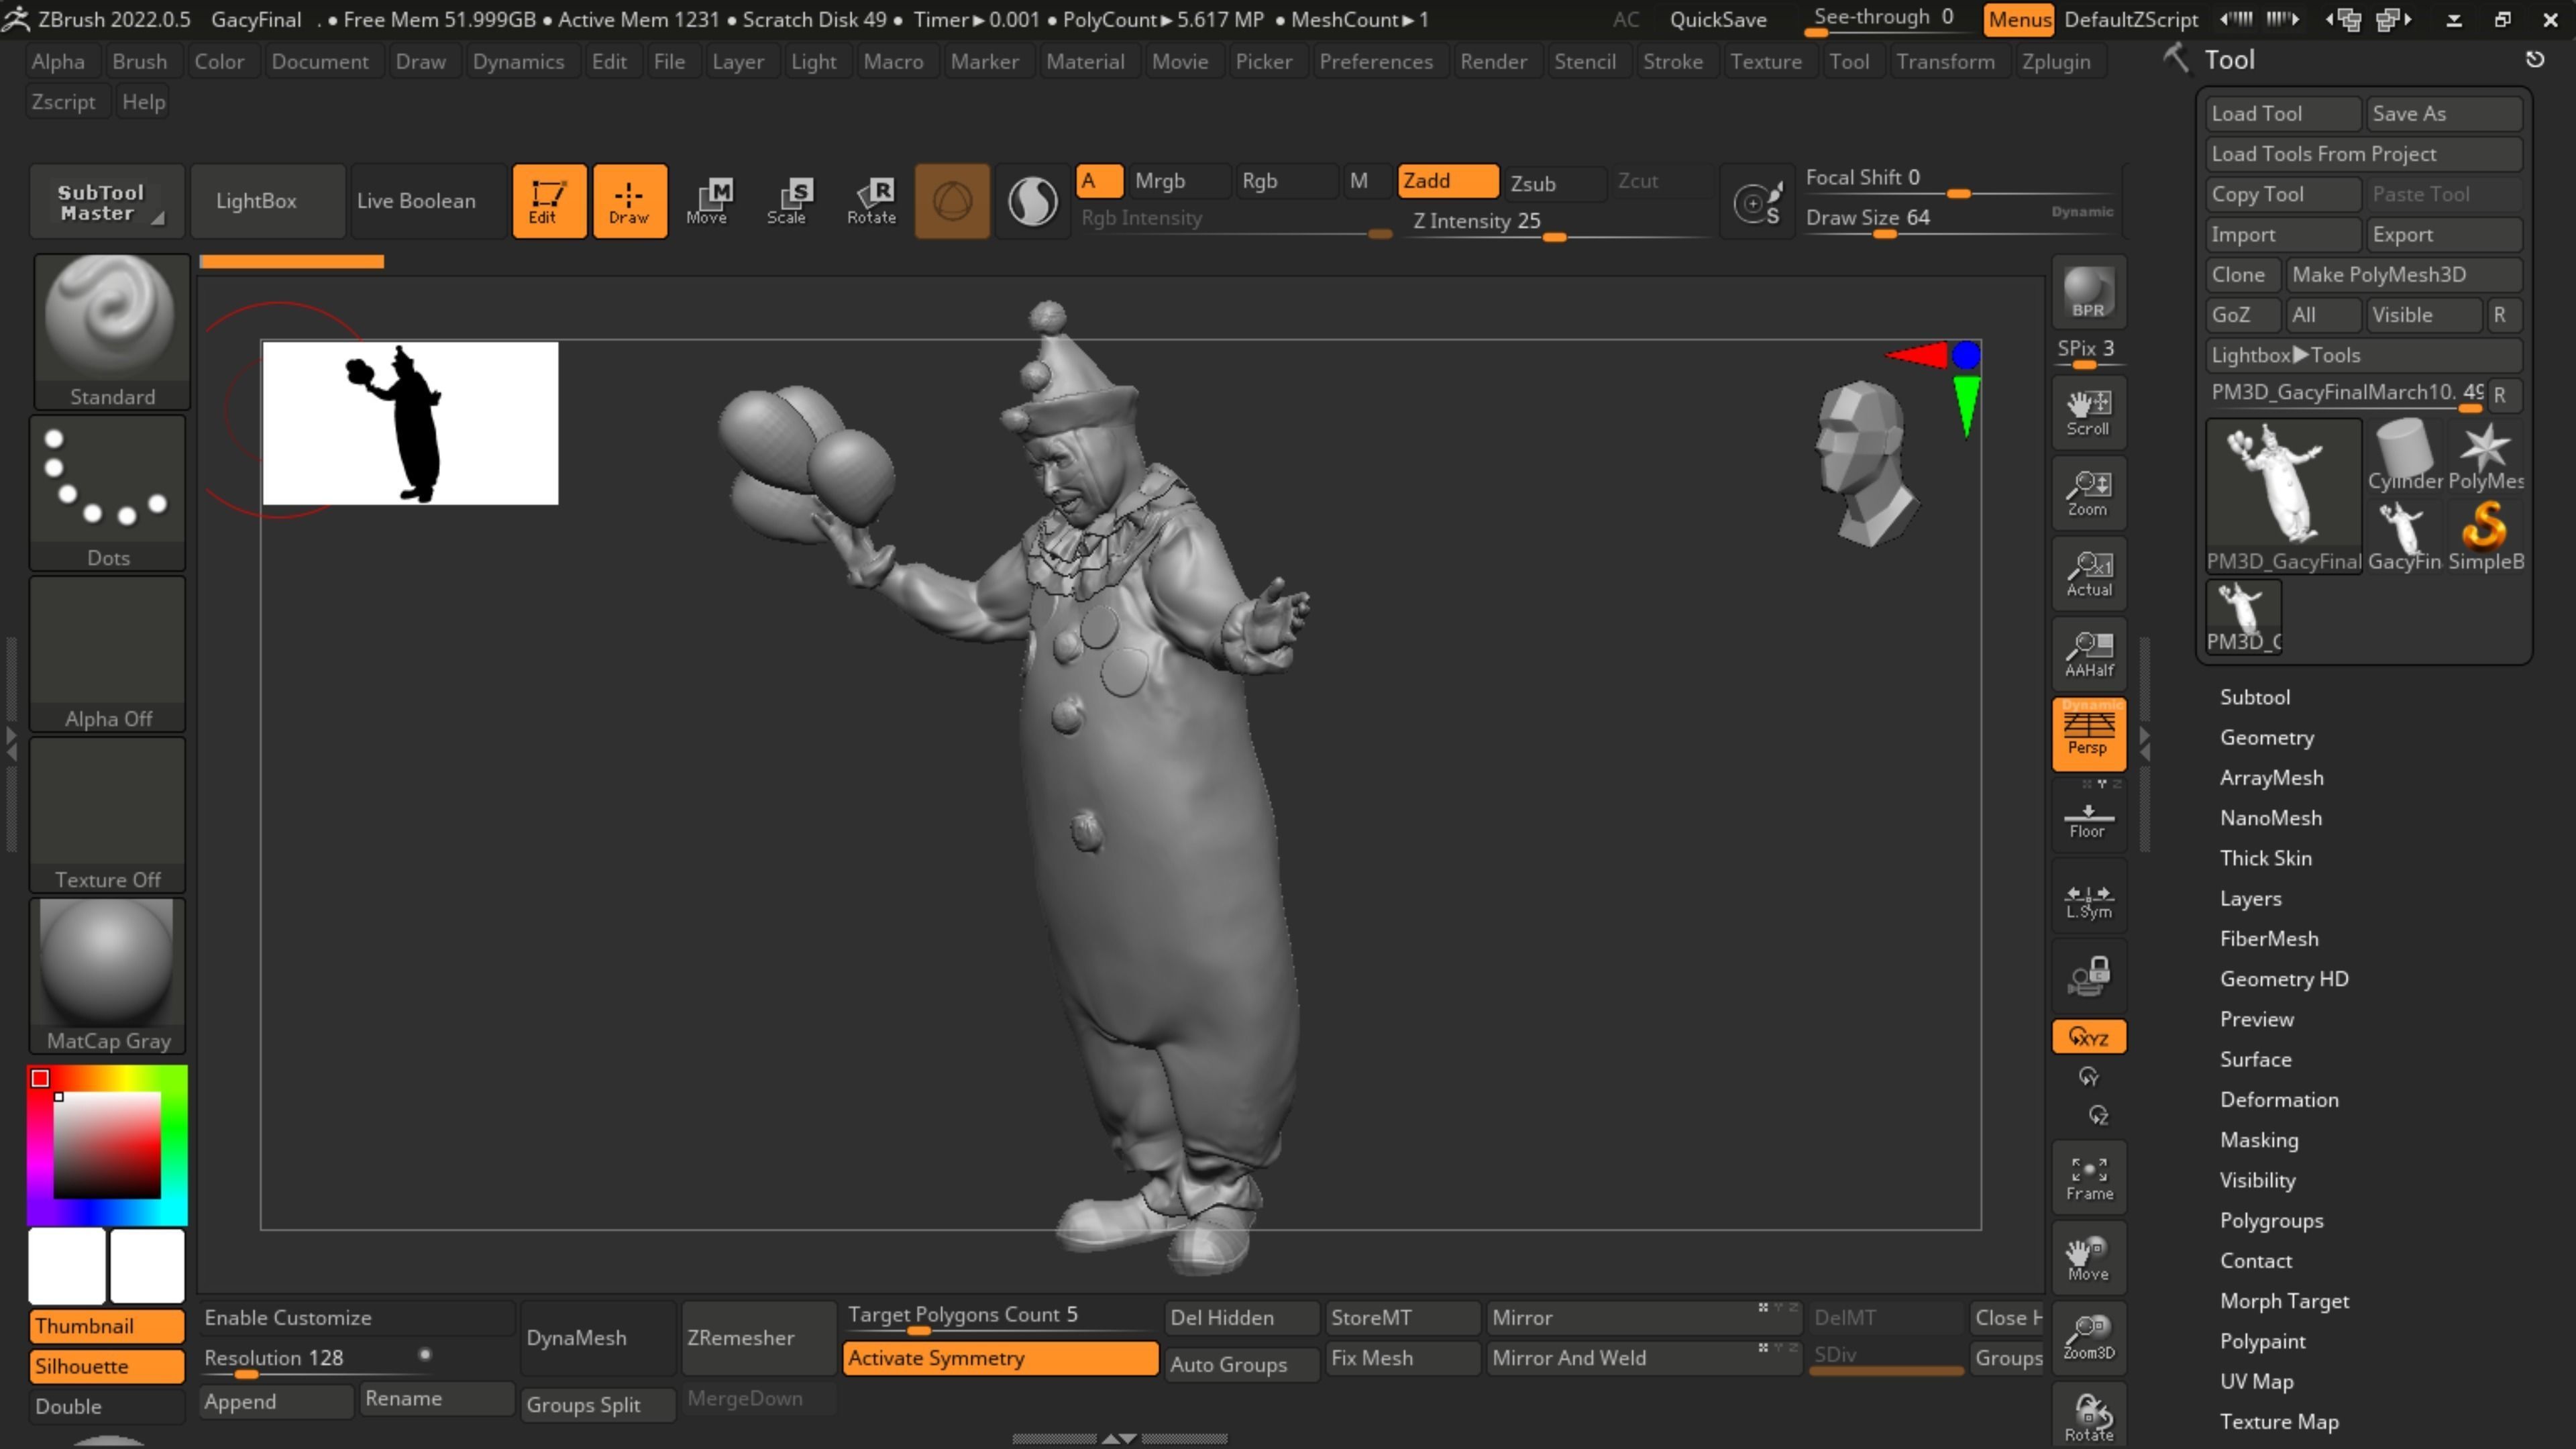Toggle XYZ rotation mode
This screenshot has width=2576, height=1449.
coord(2088,1037)
